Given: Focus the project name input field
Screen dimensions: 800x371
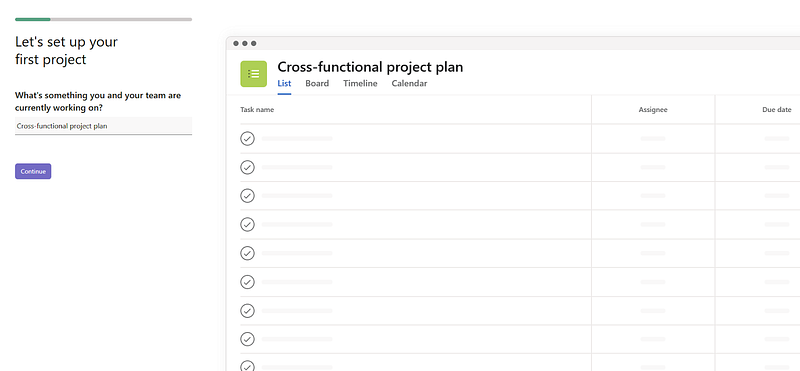Looking at the screenshot, I should [104, 126].
